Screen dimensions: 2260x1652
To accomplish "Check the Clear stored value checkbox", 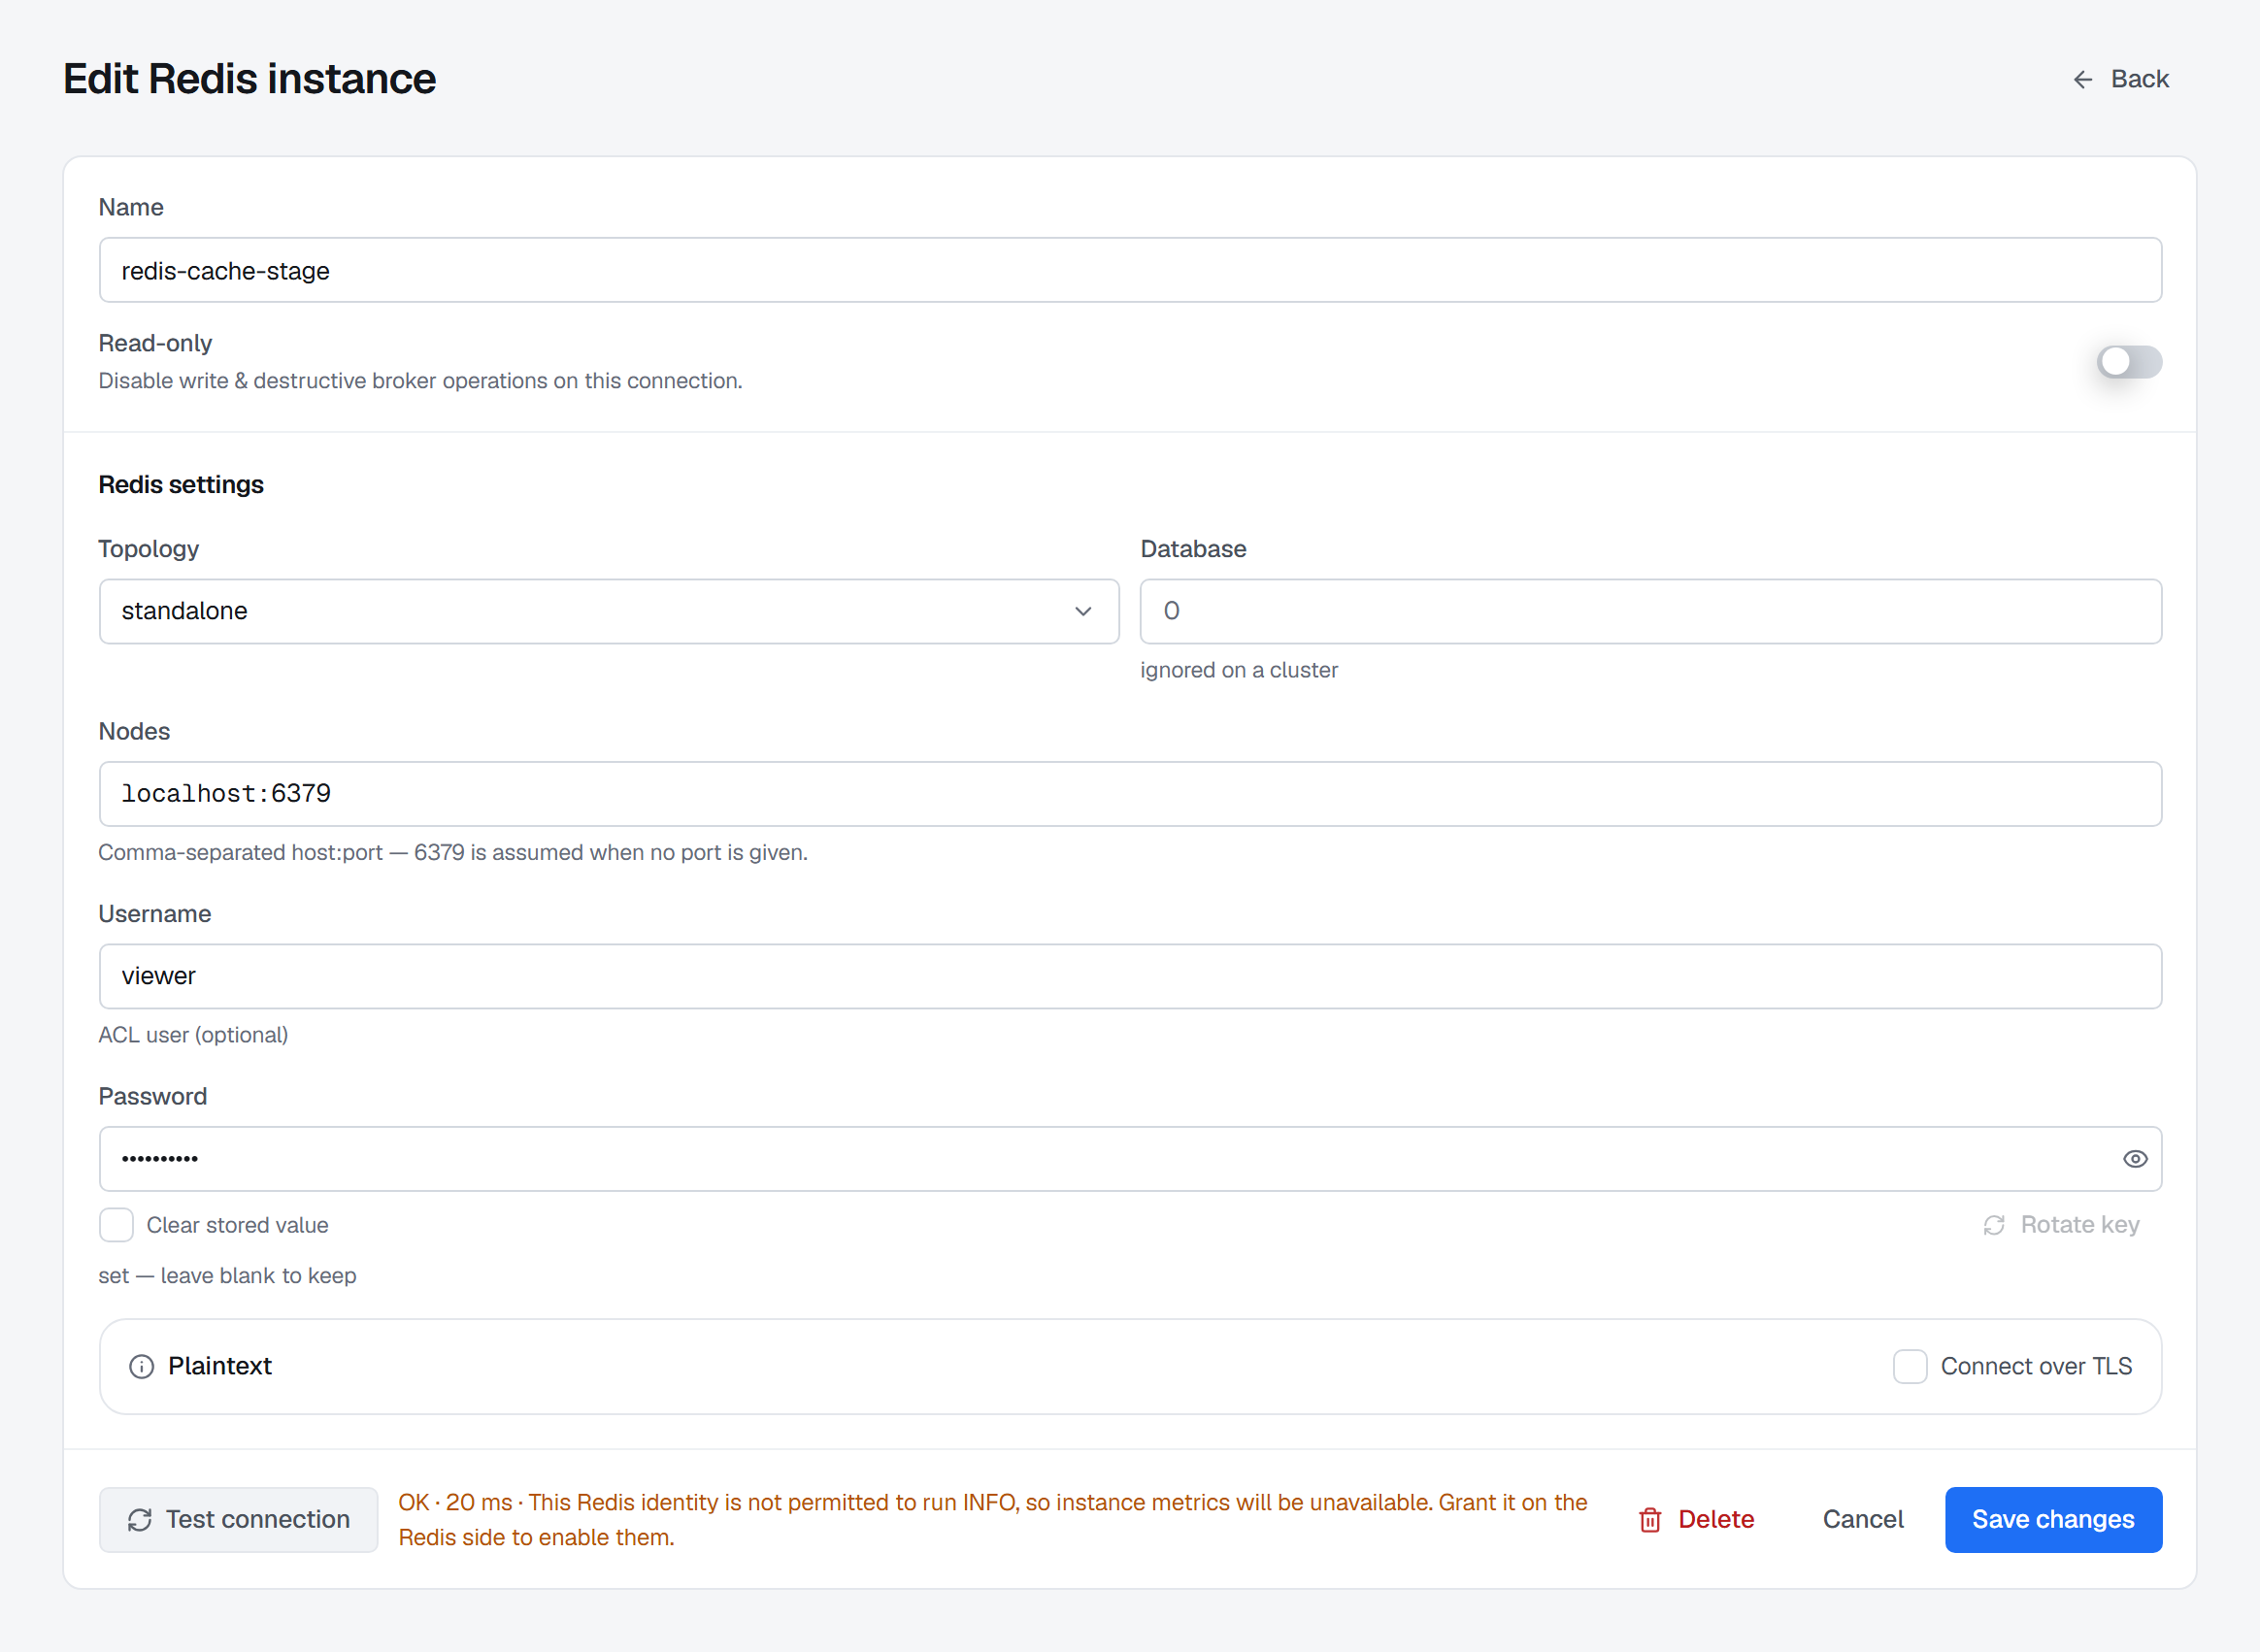I will (x=116, y=1225).
